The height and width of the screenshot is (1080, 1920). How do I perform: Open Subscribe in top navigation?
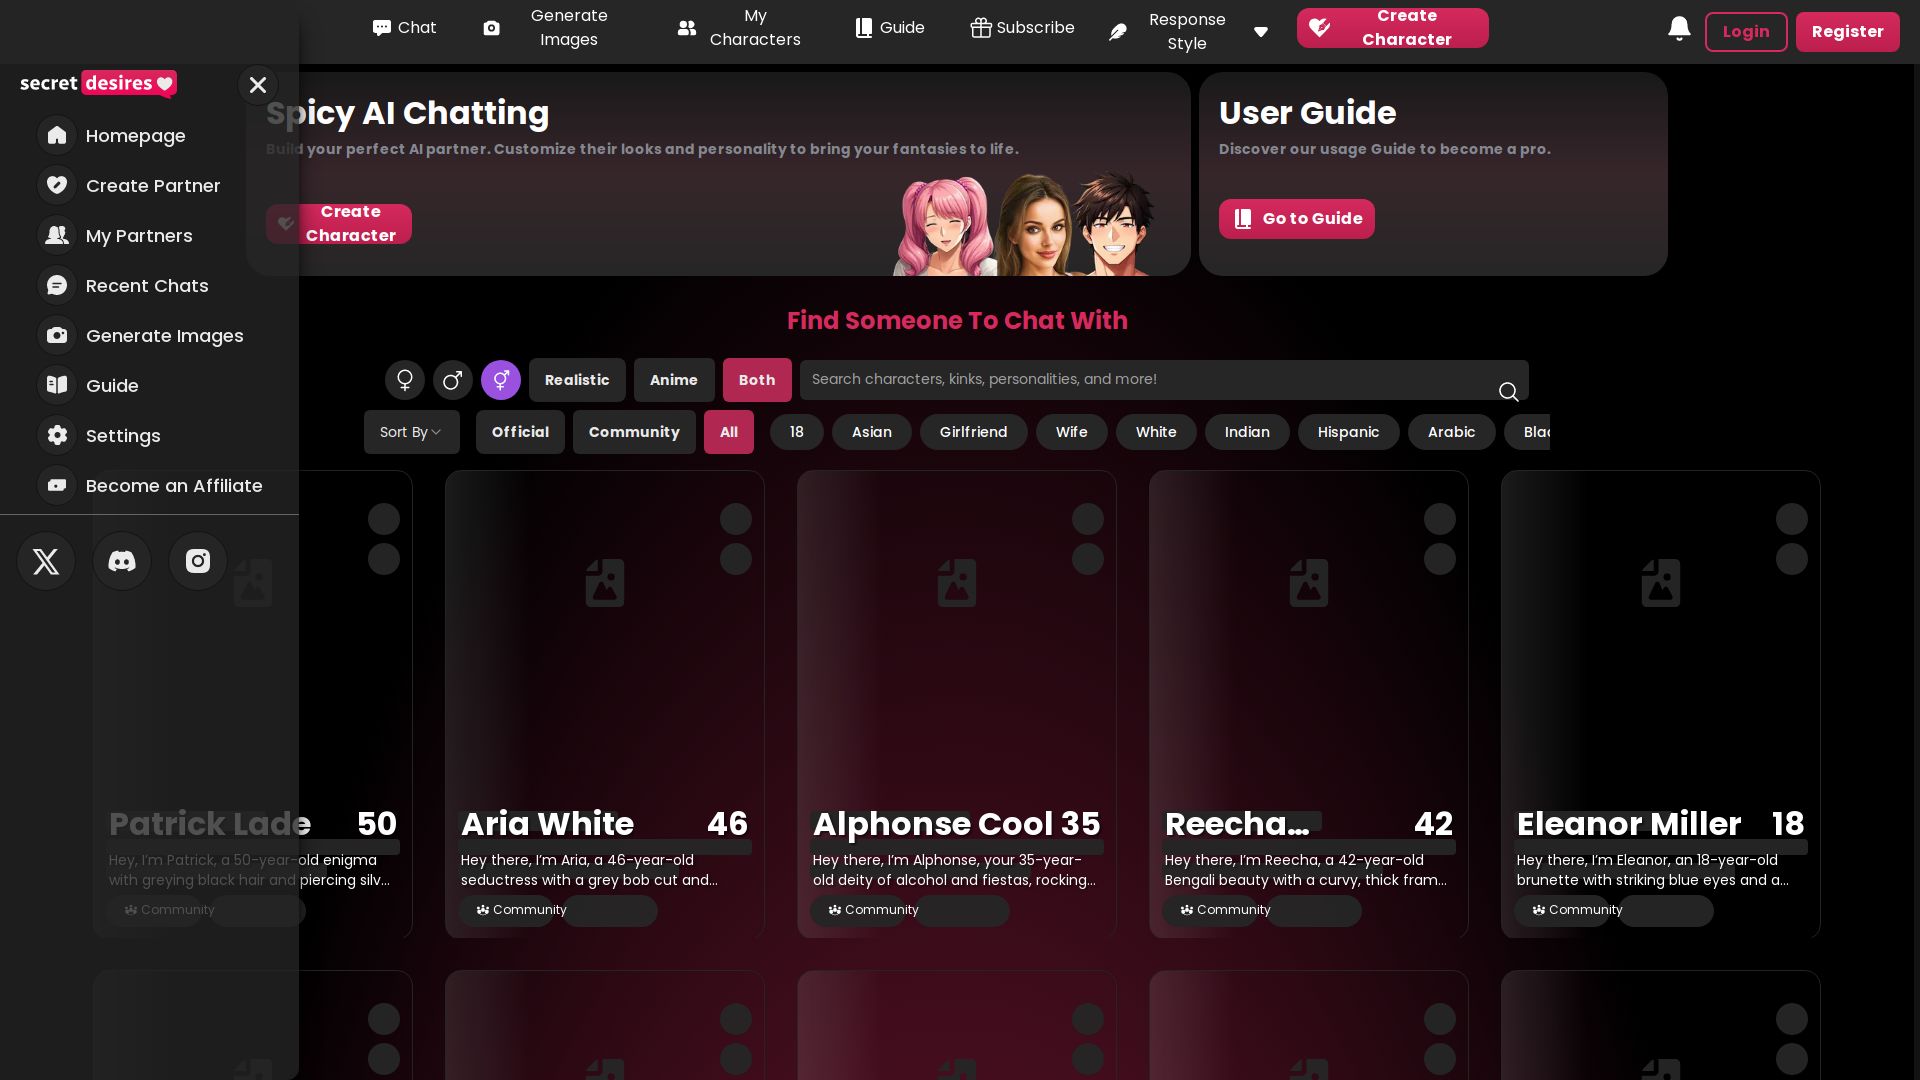[1023, 28]
